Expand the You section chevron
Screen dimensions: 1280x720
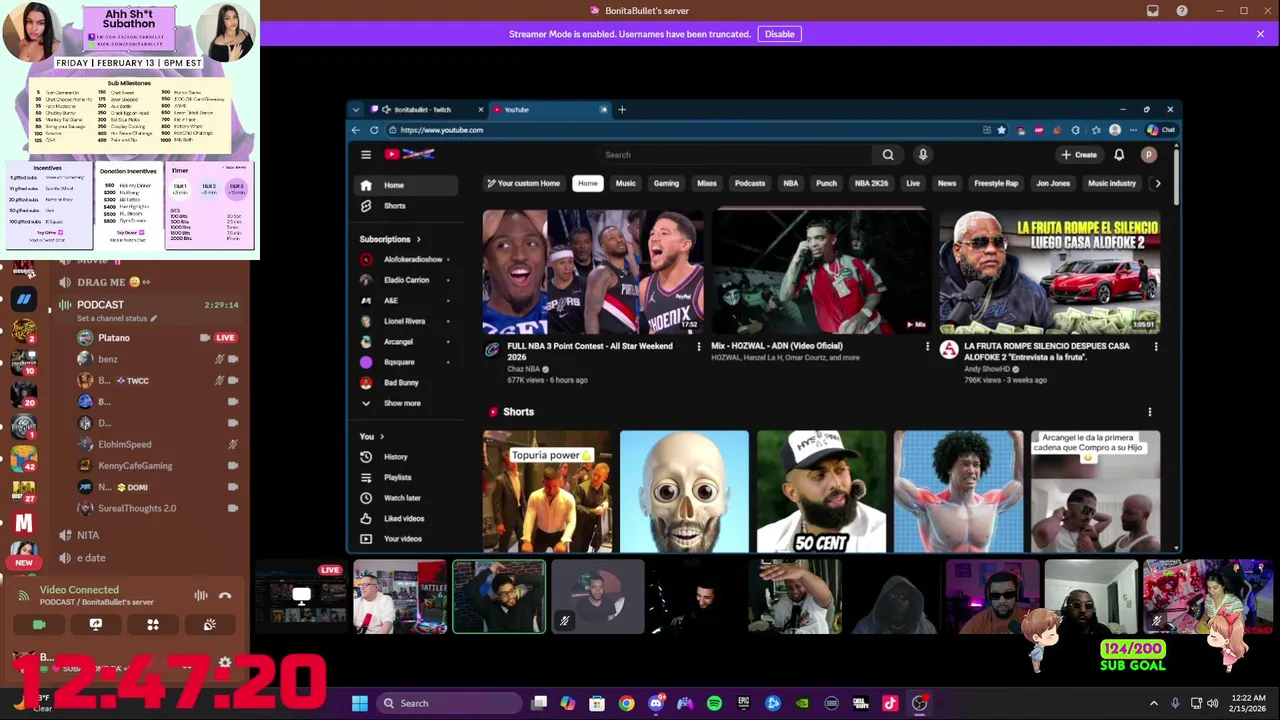tap(381, 437)
